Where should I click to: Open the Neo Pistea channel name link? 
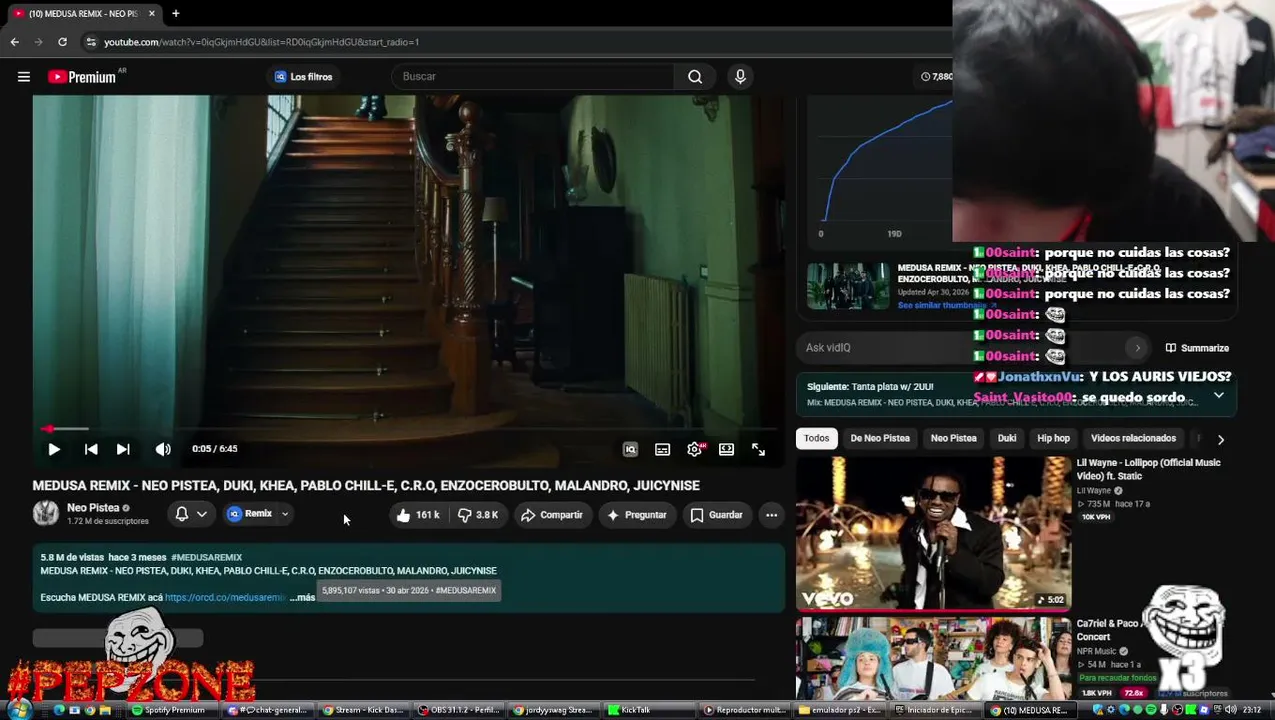click(93, 508)
